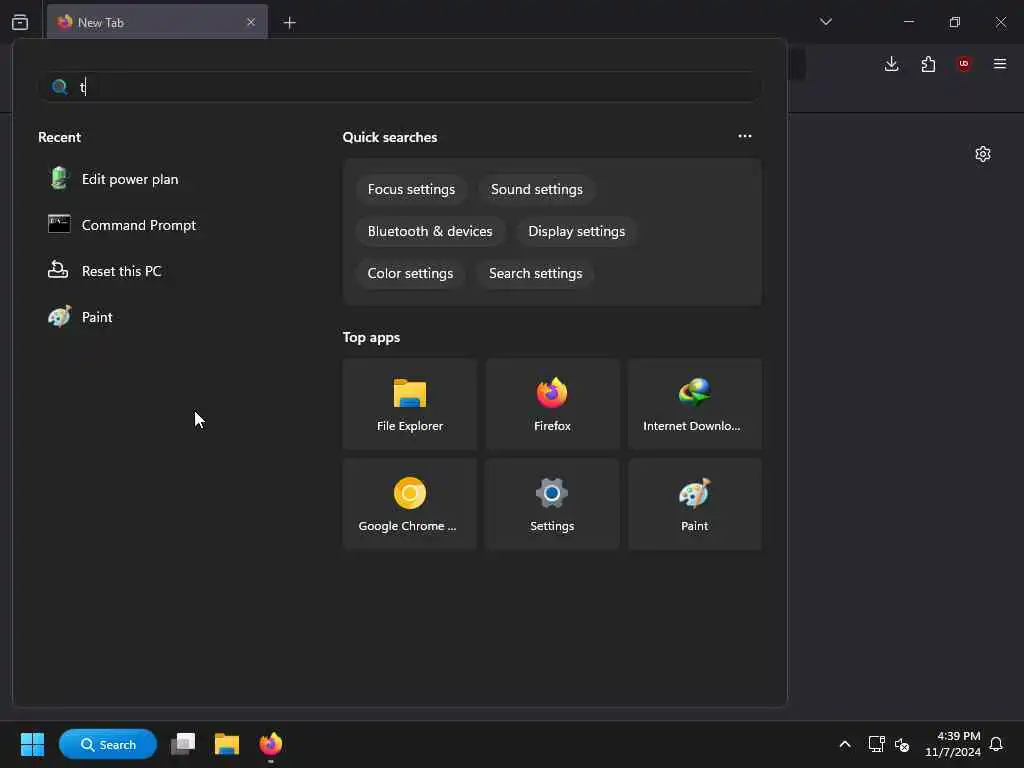Select Search settings quick search

coord(536,273)
